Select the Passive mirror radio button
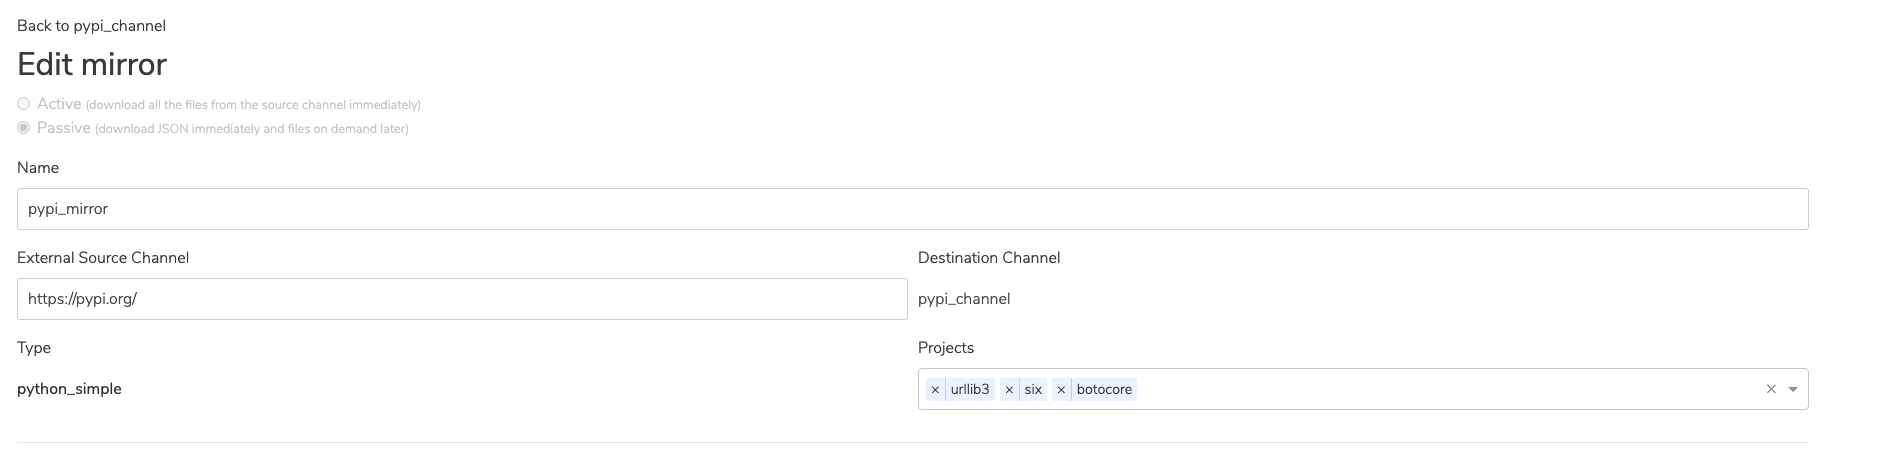 [x=23, y=128]
